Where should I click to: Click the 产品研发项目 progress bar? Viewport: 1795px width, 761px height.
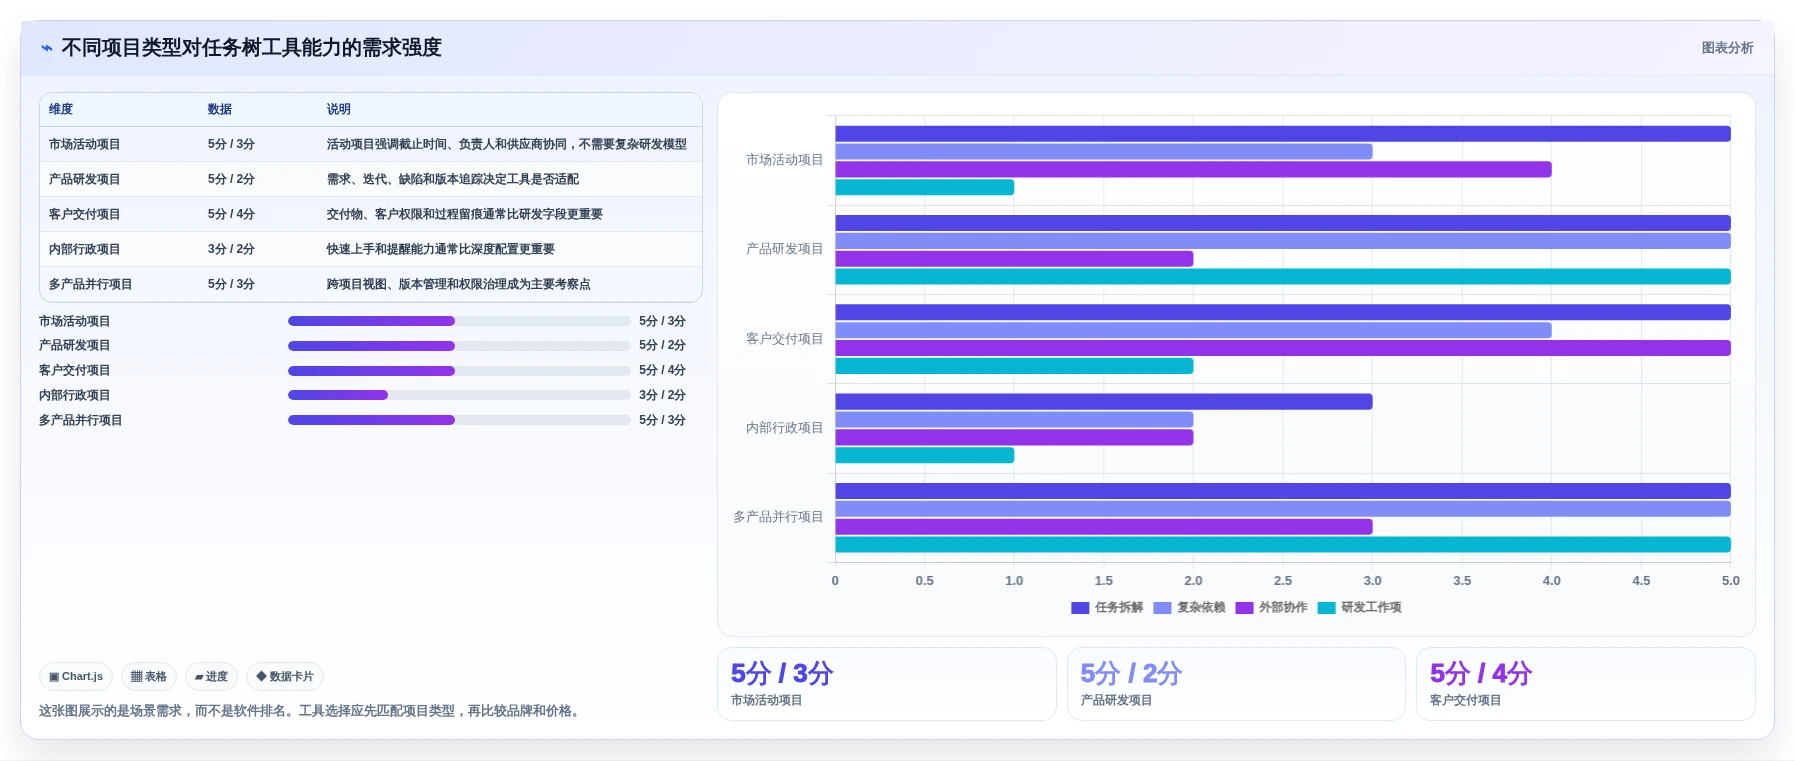tap(459, 346)
